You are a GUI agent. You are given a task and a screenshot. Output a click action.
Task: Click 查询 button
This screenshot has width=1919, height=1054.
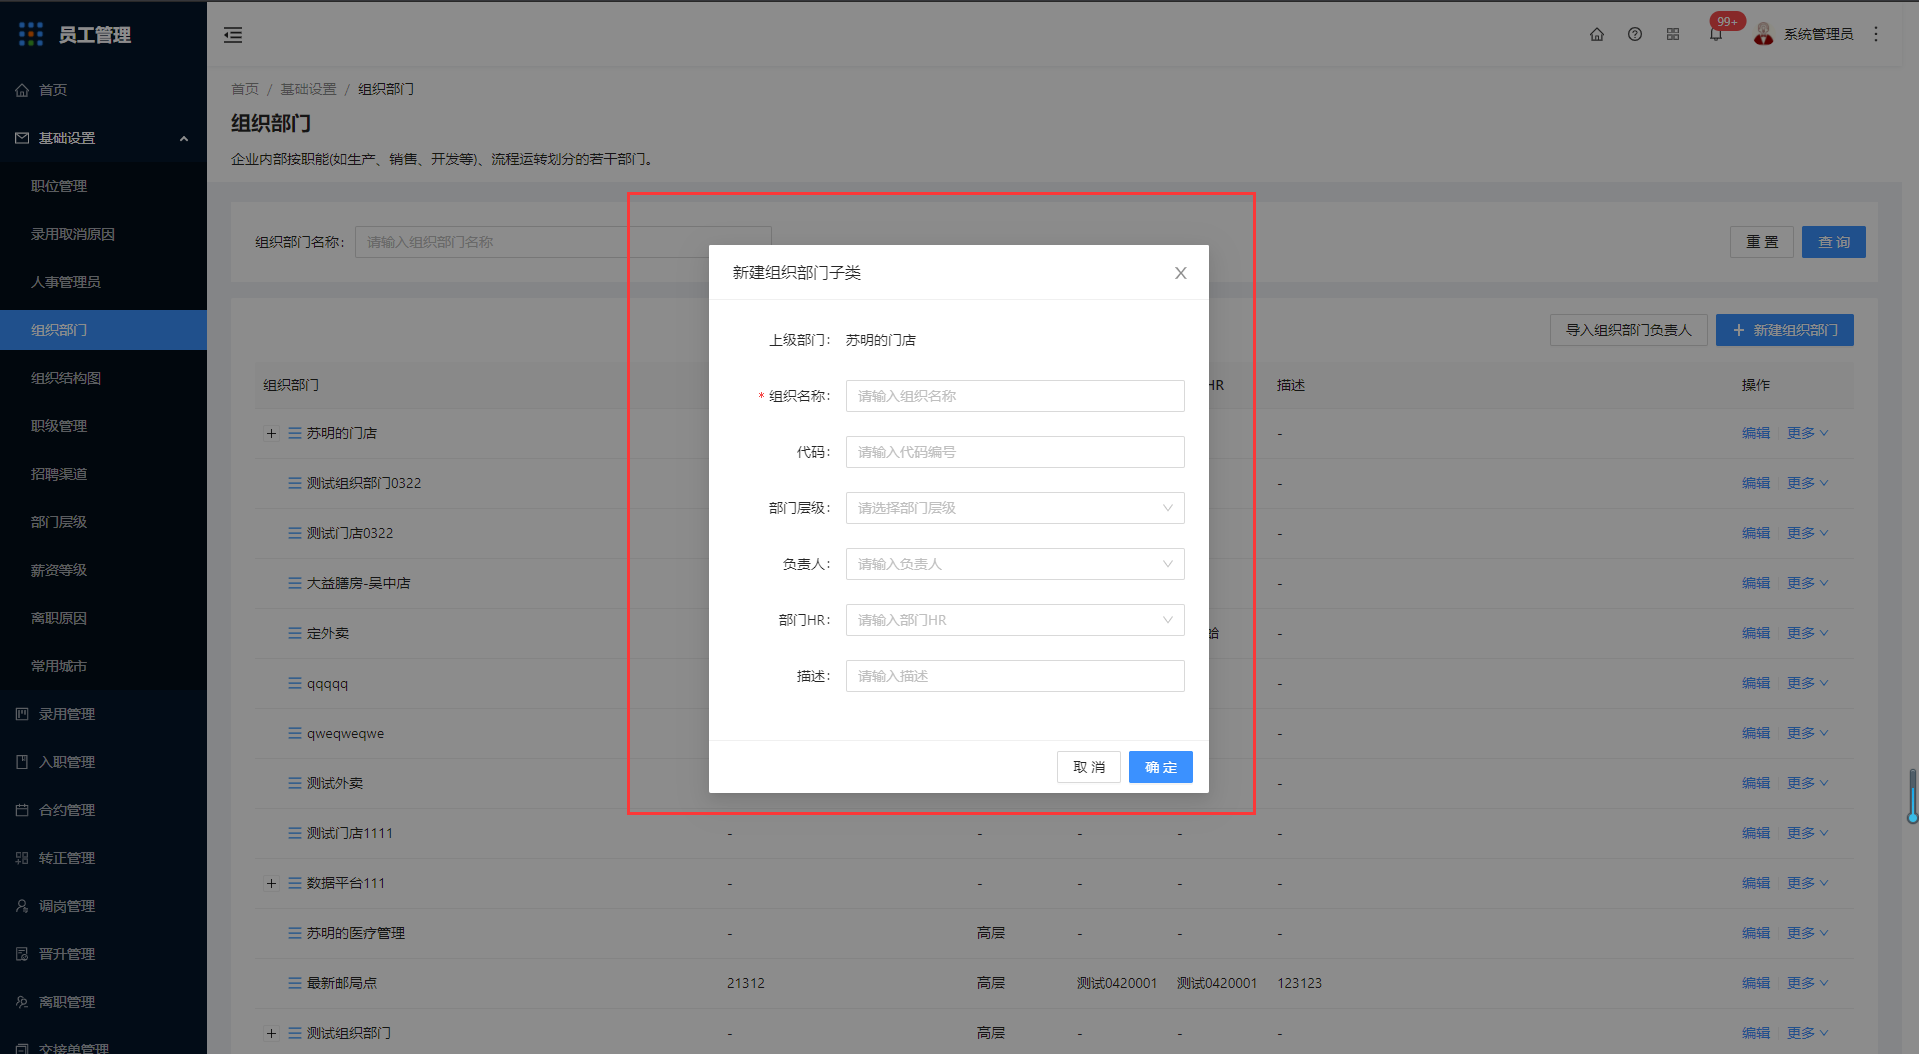click(x=1834, y=242)
